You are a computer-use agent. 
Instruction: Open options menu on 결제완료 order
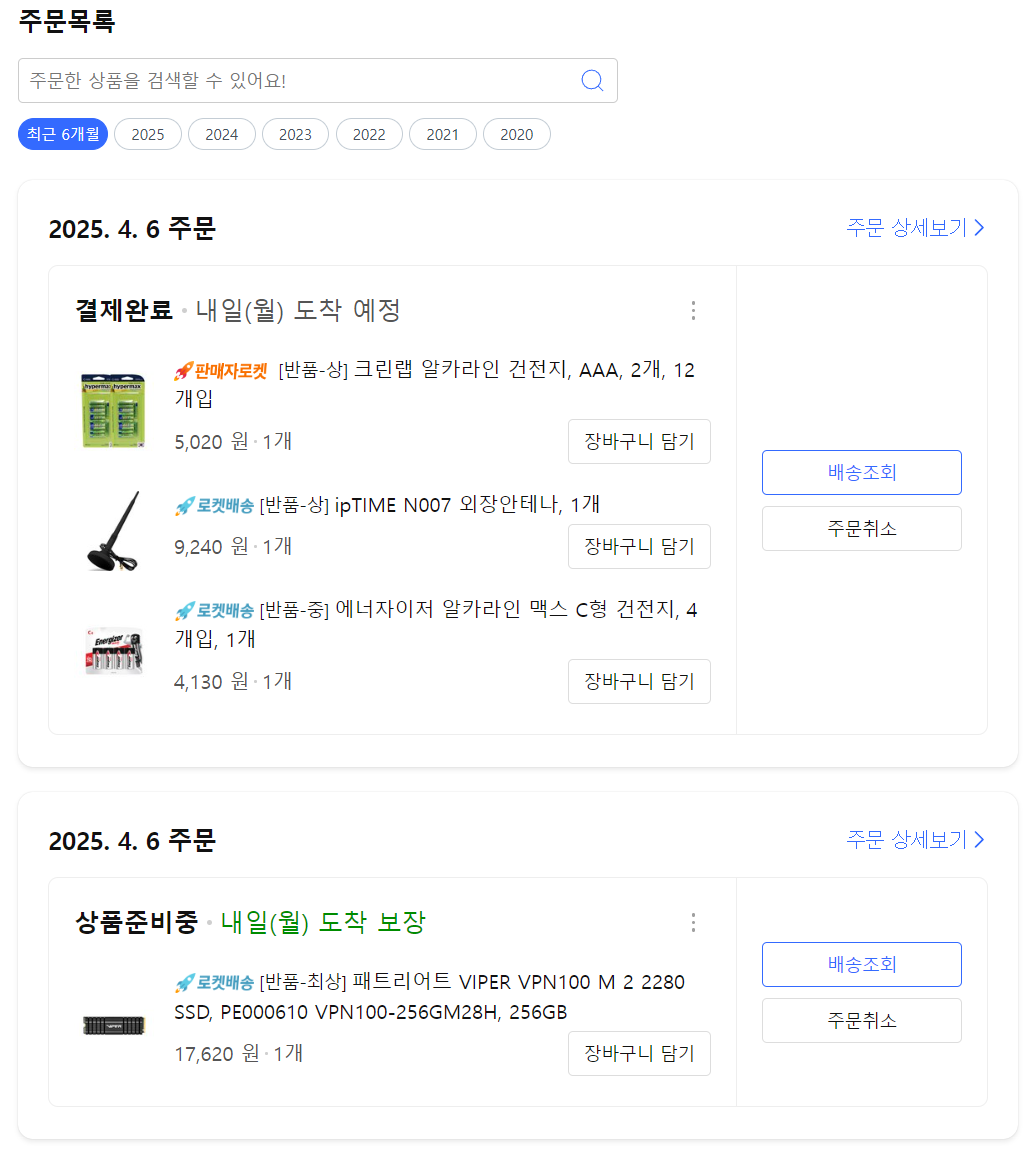[693, 311]
